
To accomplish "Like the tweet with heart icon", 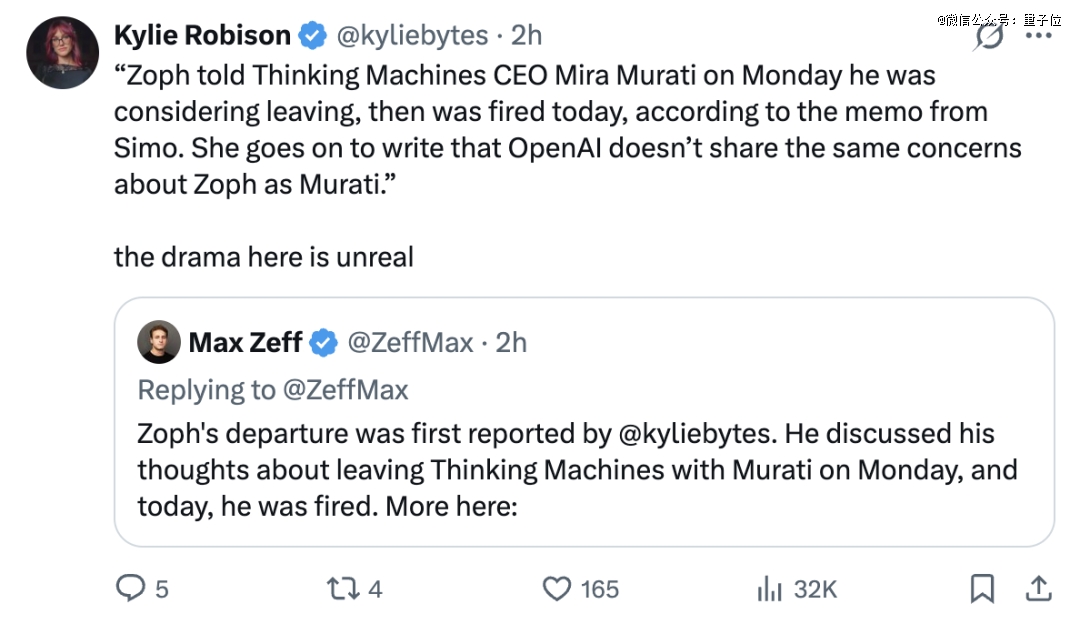I will pos(557,589).
